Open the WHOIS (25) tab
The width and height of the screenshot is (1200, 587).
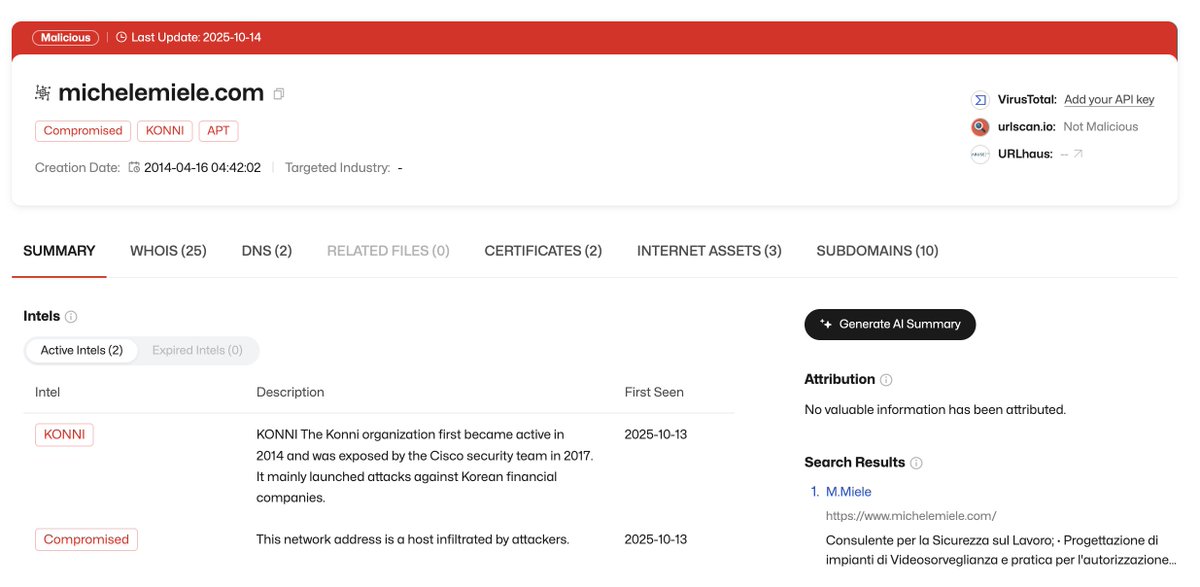(x=168, y=251)
